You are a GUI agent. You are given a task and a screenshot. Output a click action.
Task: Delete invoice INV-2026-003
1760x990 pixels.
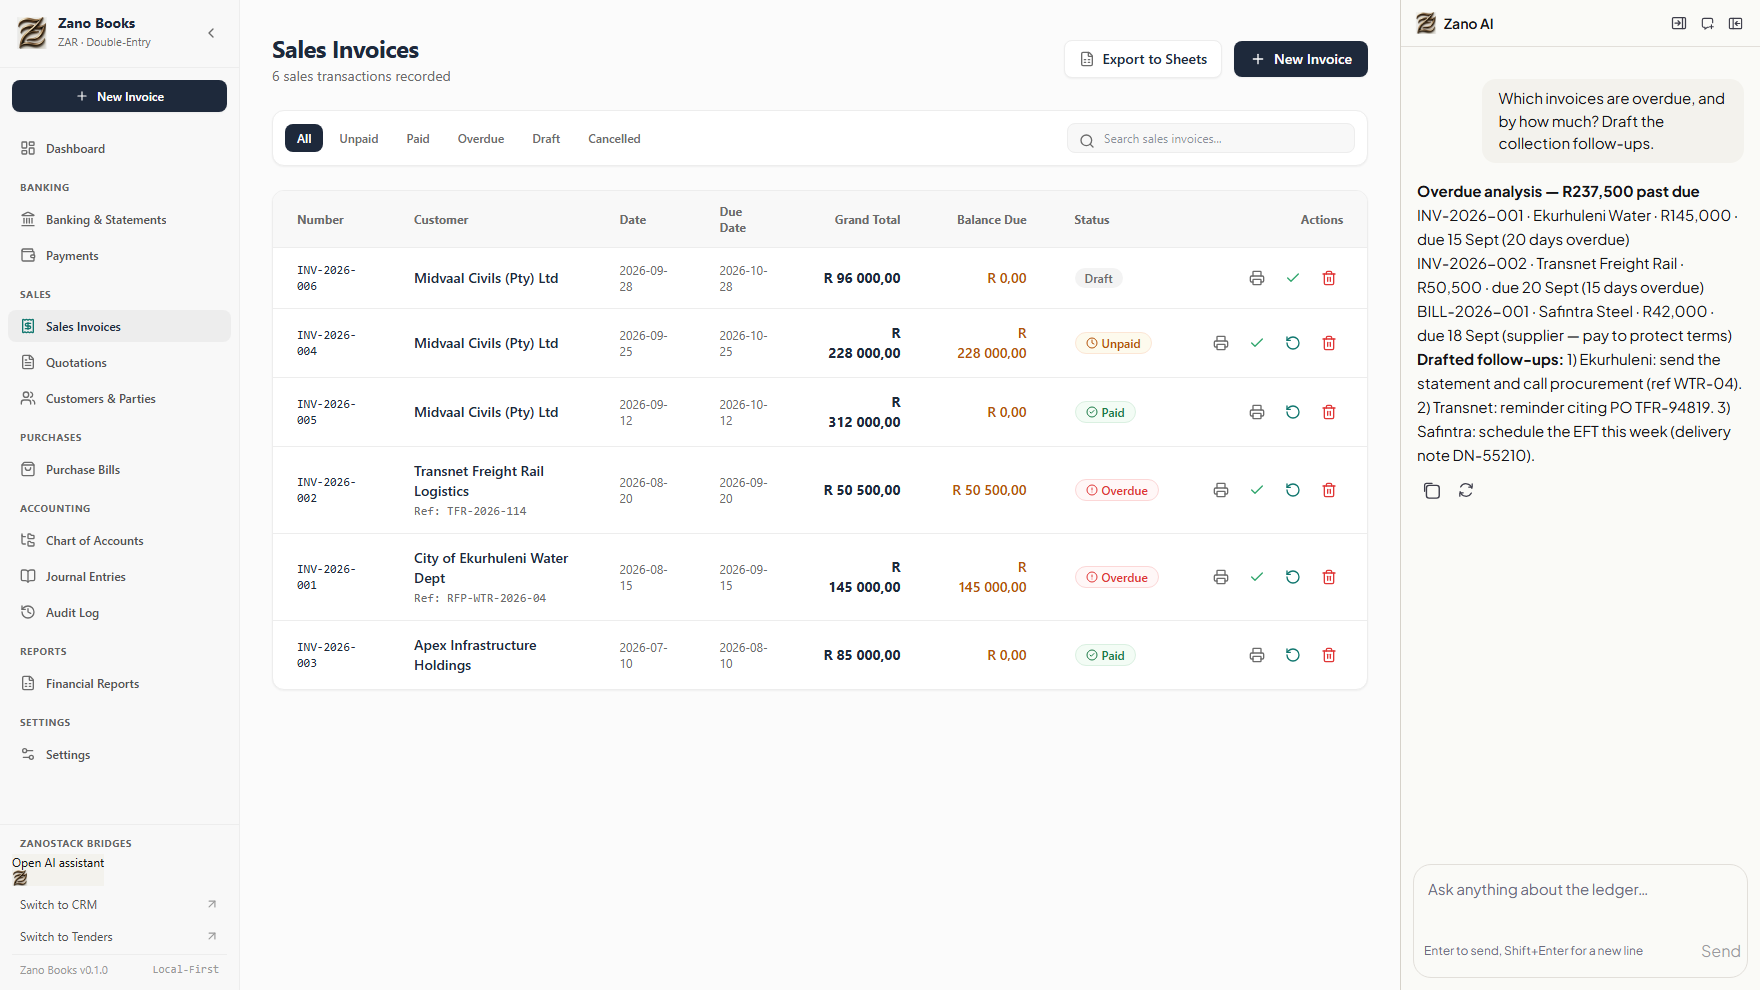(1329, 655)
